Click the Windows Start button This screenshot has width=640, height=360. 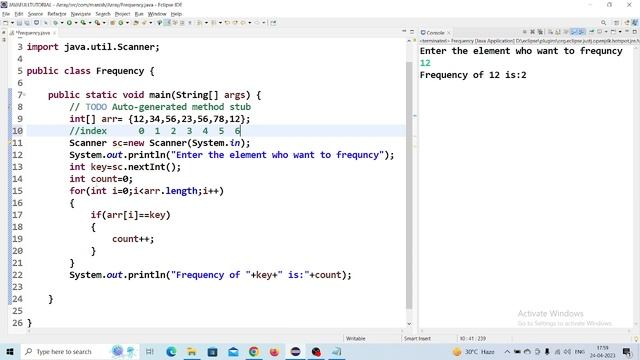[10, 351]
